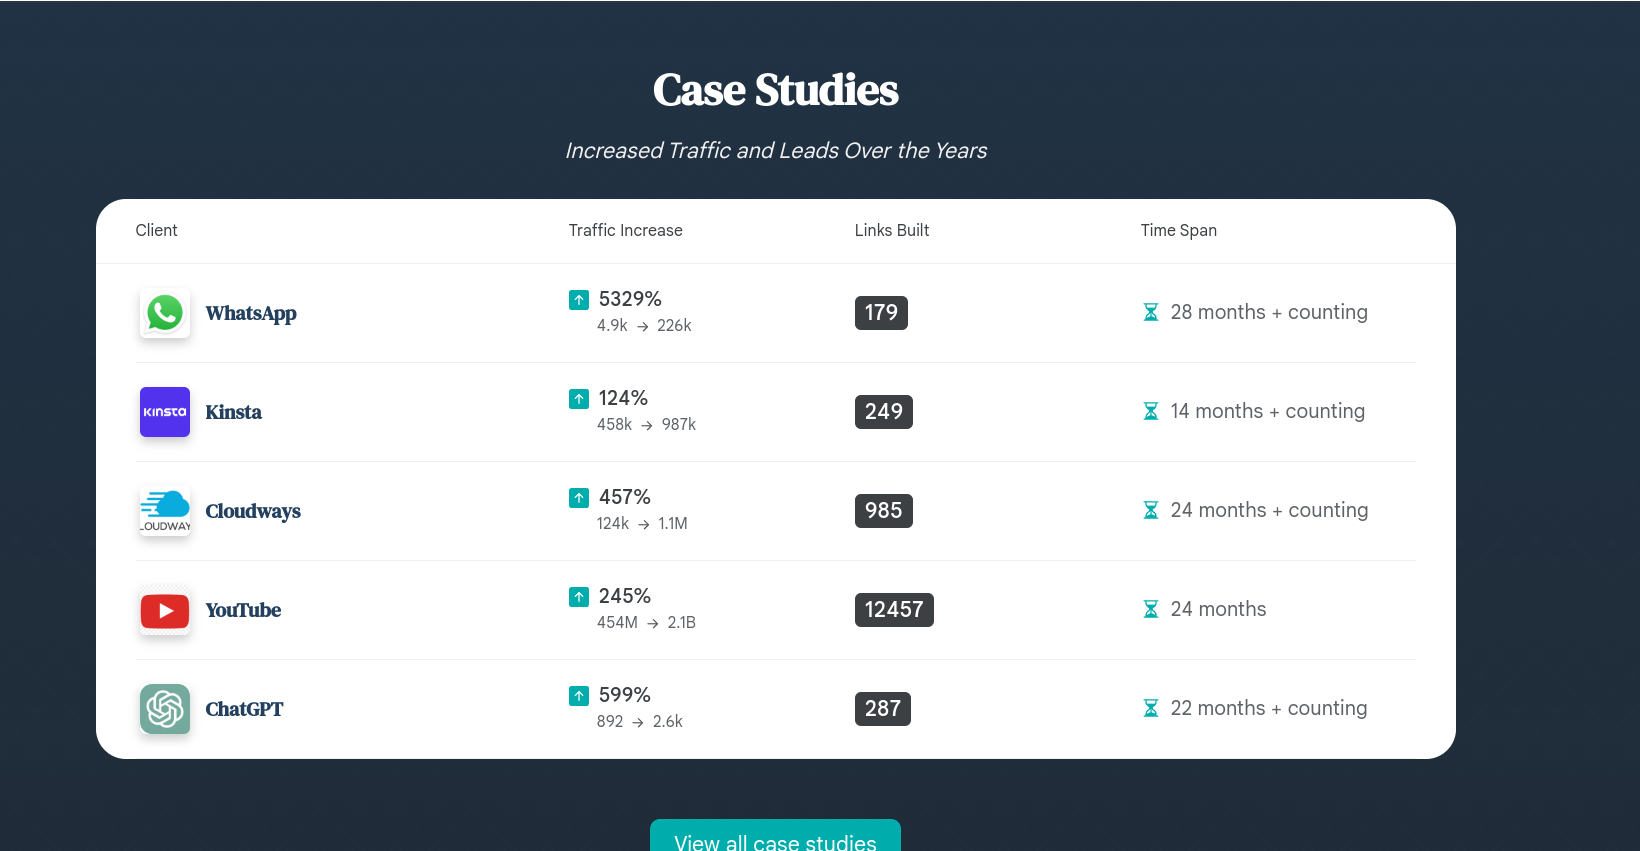Click the up-arrow icon beside 5329%
Screen dimensions: 1640x851
pyautogui.click(x=579, y=299)
